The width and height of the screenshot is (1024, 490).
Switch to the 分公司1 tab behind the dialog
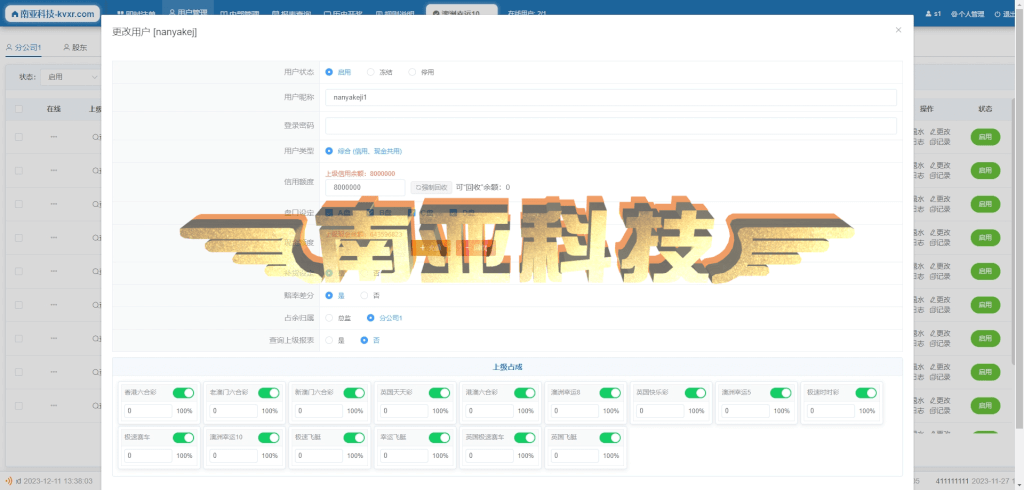point(24,47)
